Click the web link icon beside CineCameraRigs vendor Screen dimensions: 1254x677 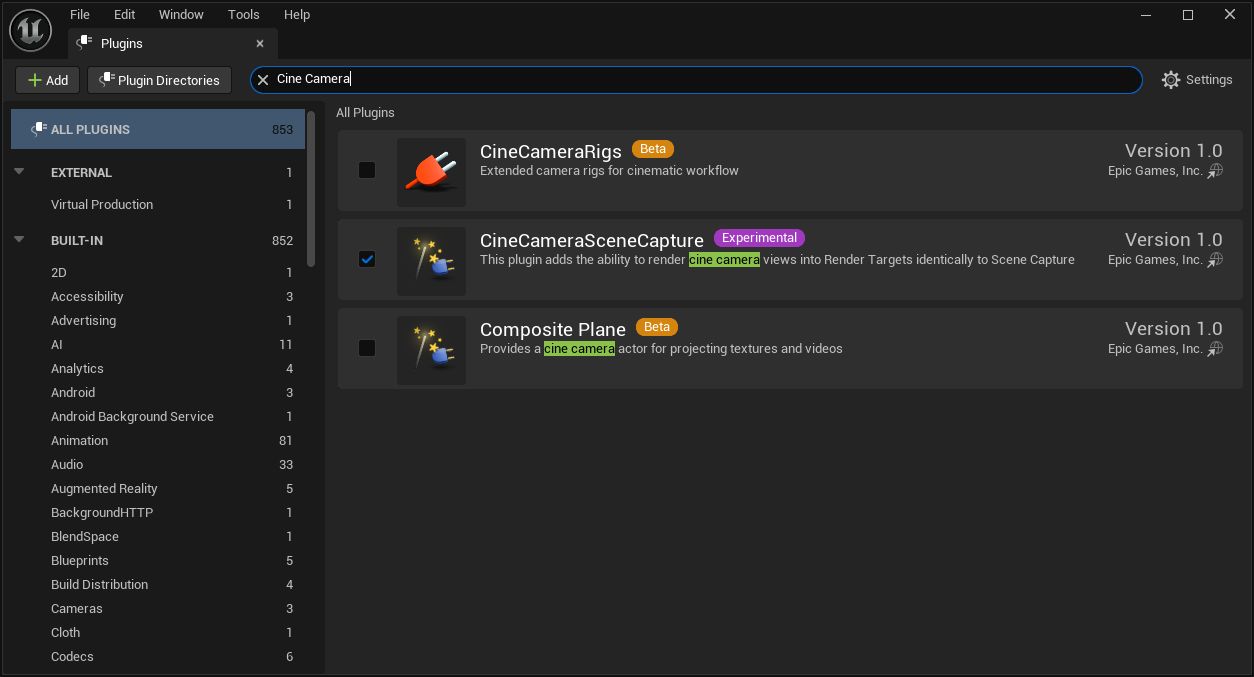click(x=1215, y=171)
